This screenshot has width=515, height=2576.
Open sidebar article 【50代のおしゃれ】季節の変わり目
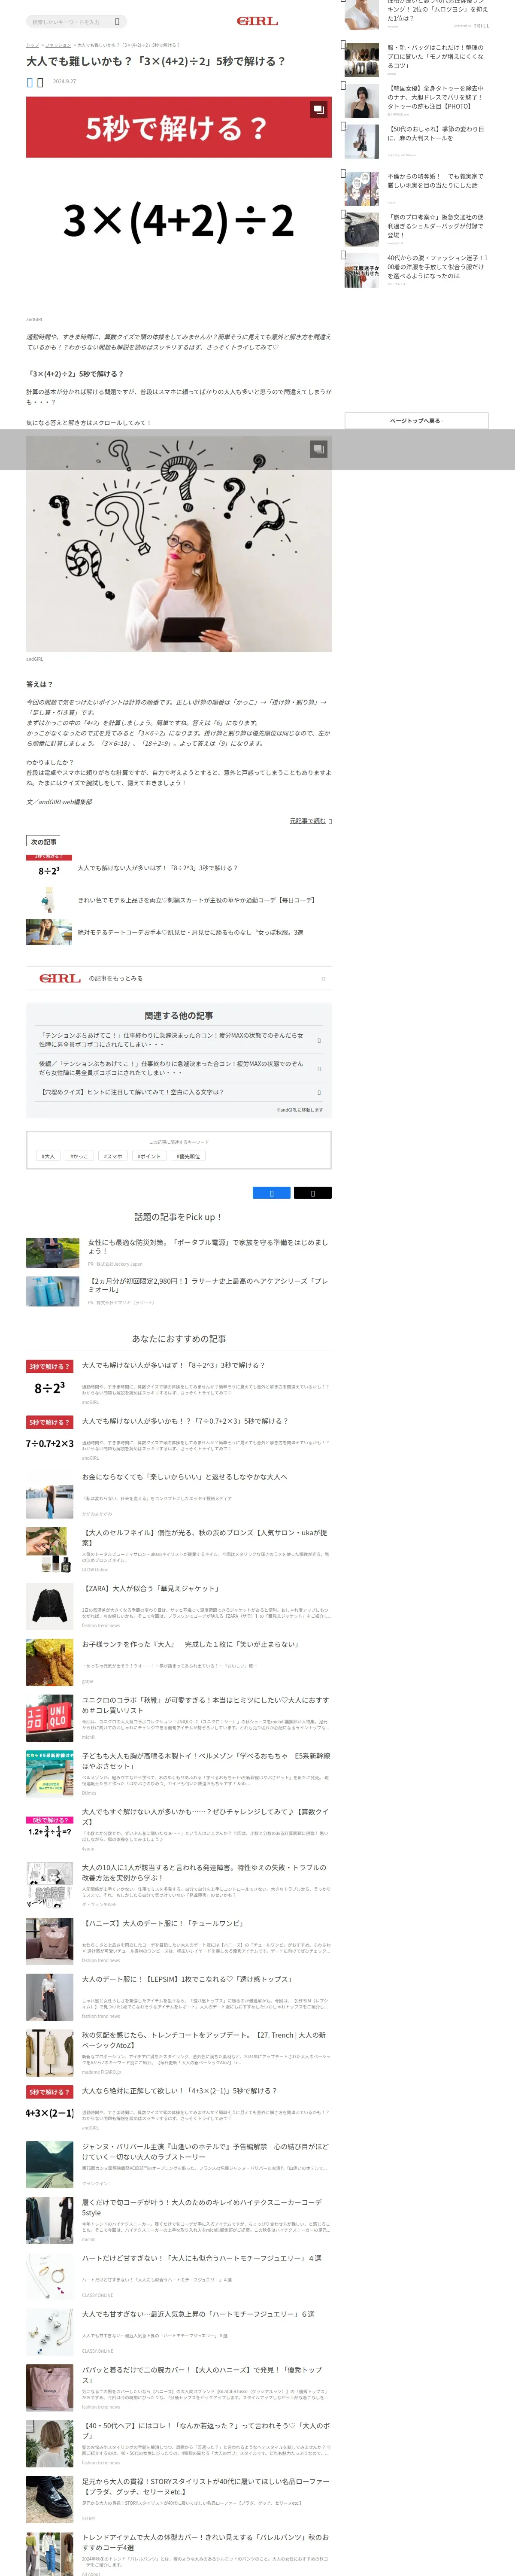pos(436,133)
